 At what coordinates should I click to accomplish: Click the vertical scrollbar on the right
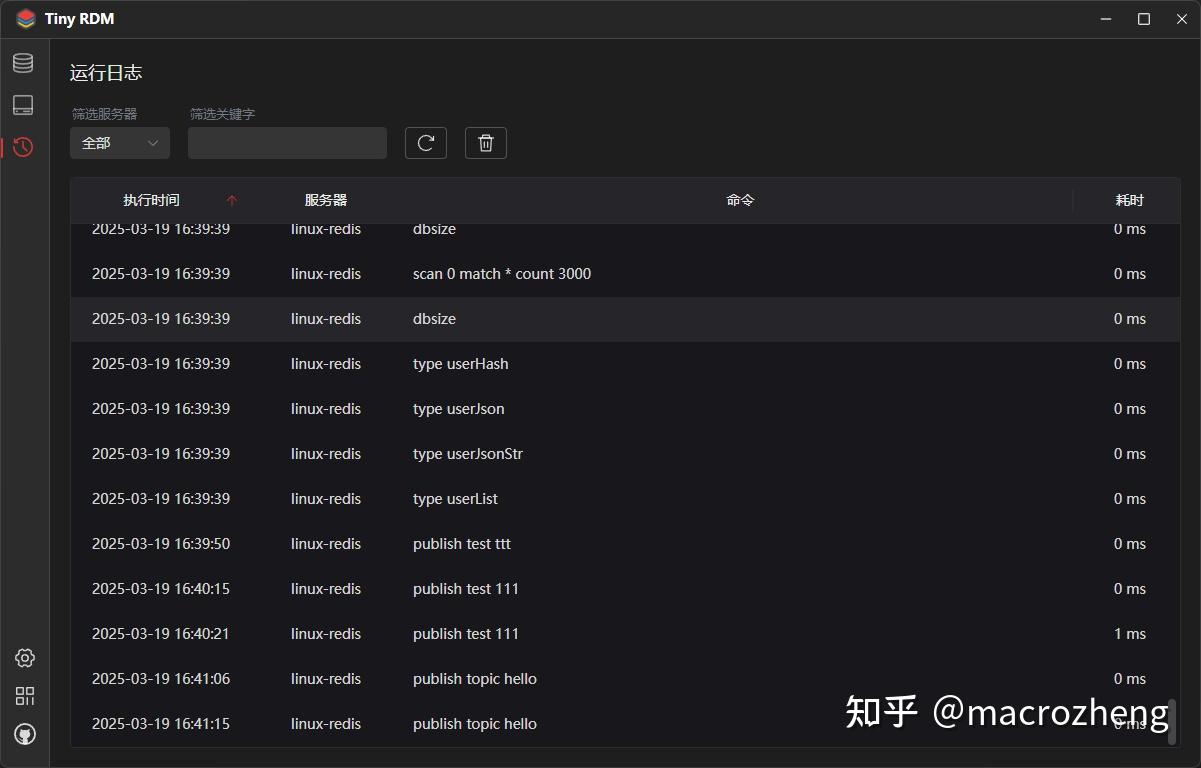point(1174,700)
